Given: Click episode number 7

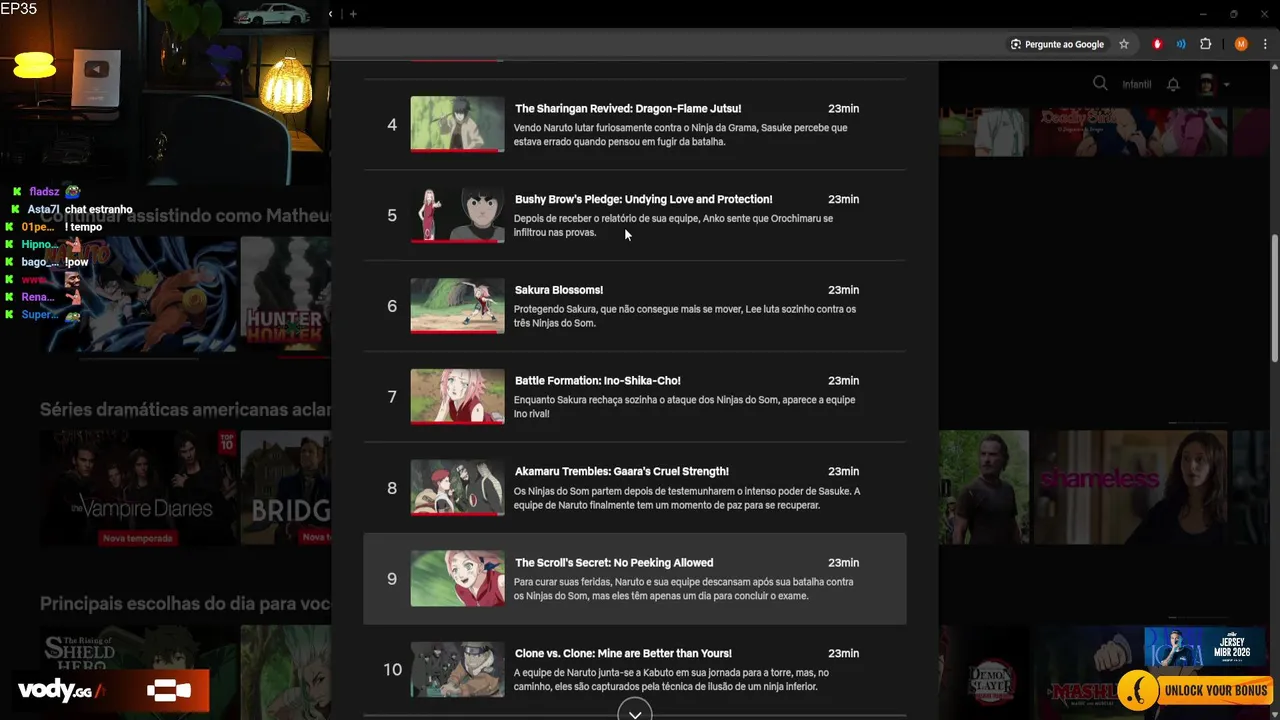Looking at the screenshot, I should [392, 397].
